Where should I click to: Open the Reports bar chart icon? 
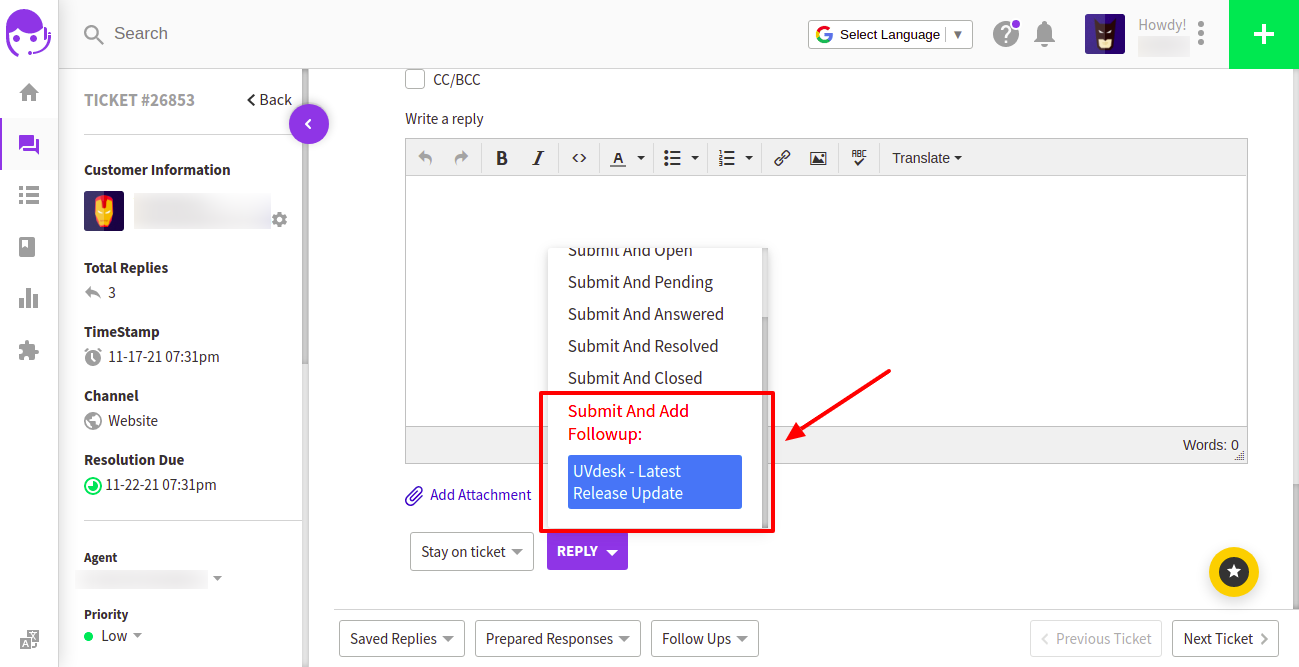[x=29, y=298]
